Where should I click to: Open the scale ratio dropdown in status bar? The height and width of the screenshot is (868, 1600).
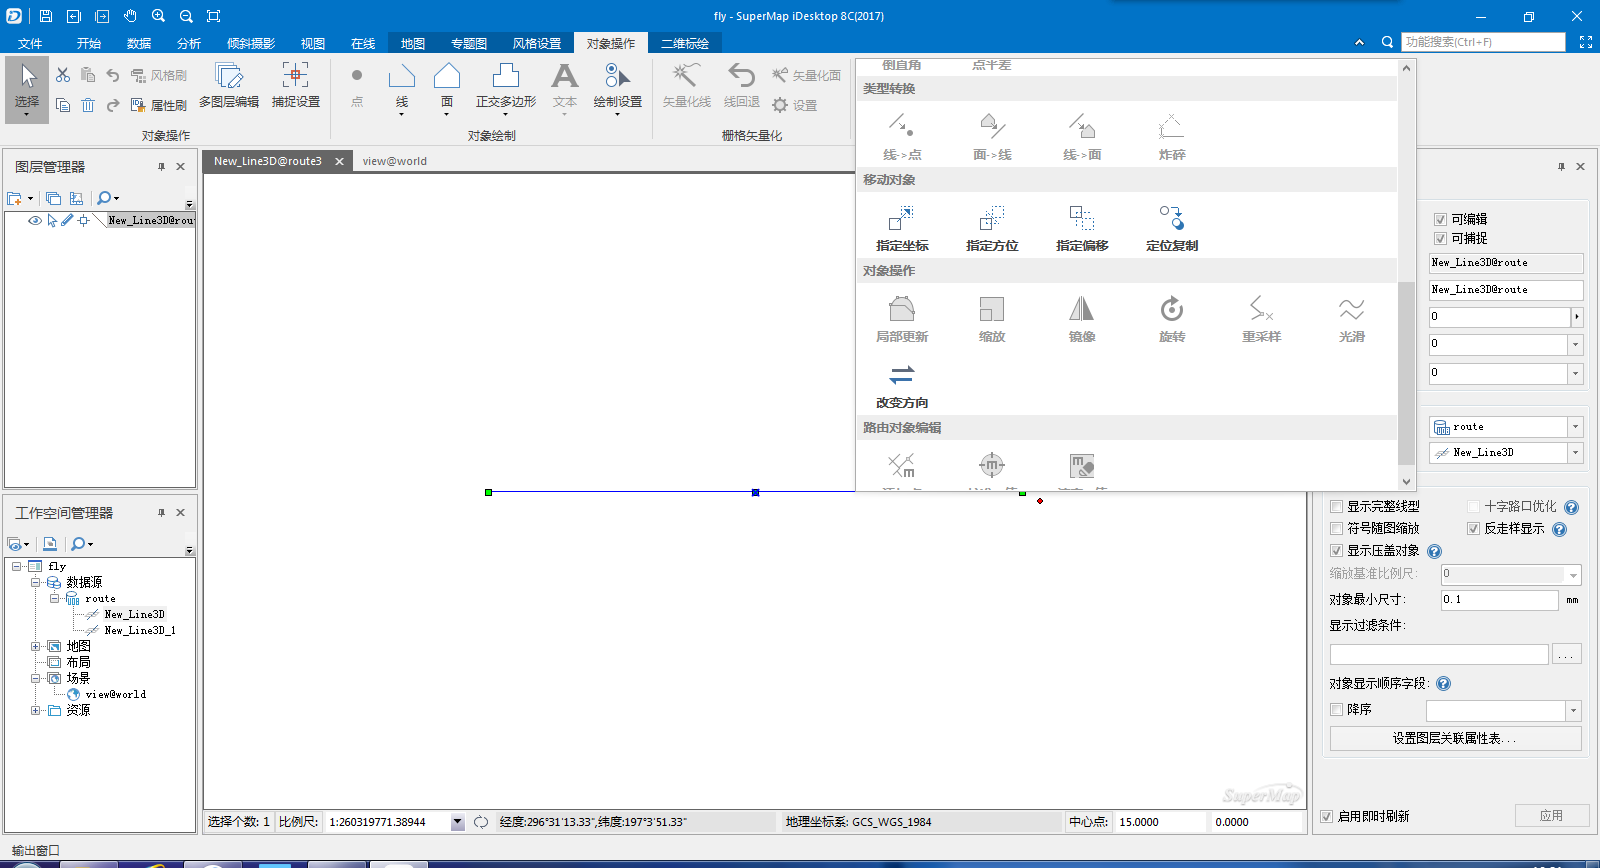tap(457, 822)
